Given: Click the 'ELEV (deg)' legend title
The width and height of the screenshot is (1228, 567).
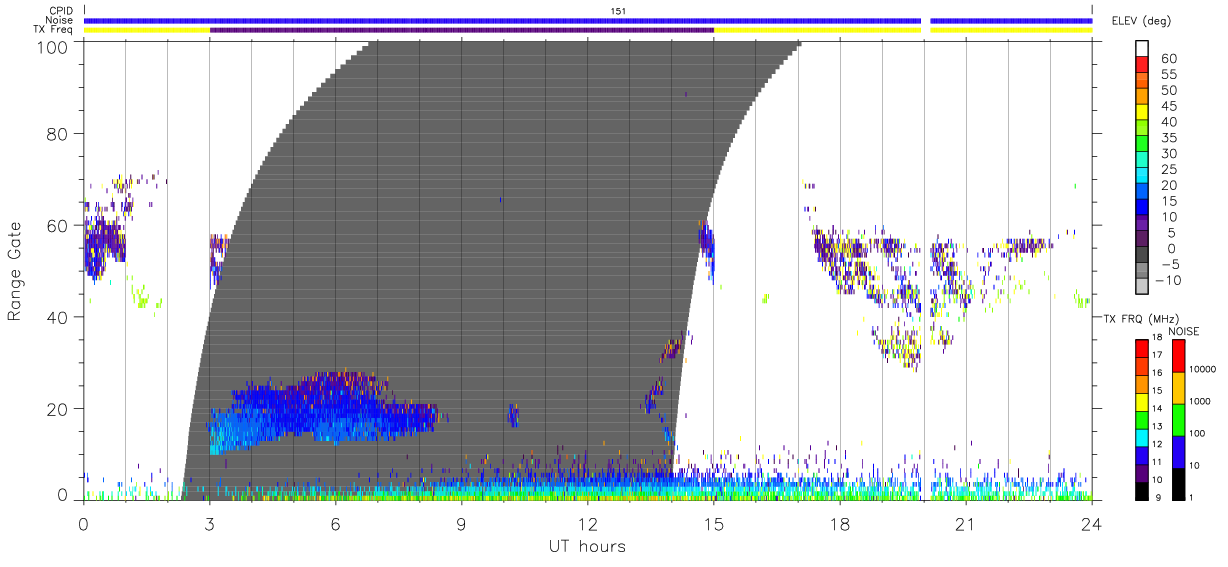Looking at the screenshot, I should [1141, 21].
